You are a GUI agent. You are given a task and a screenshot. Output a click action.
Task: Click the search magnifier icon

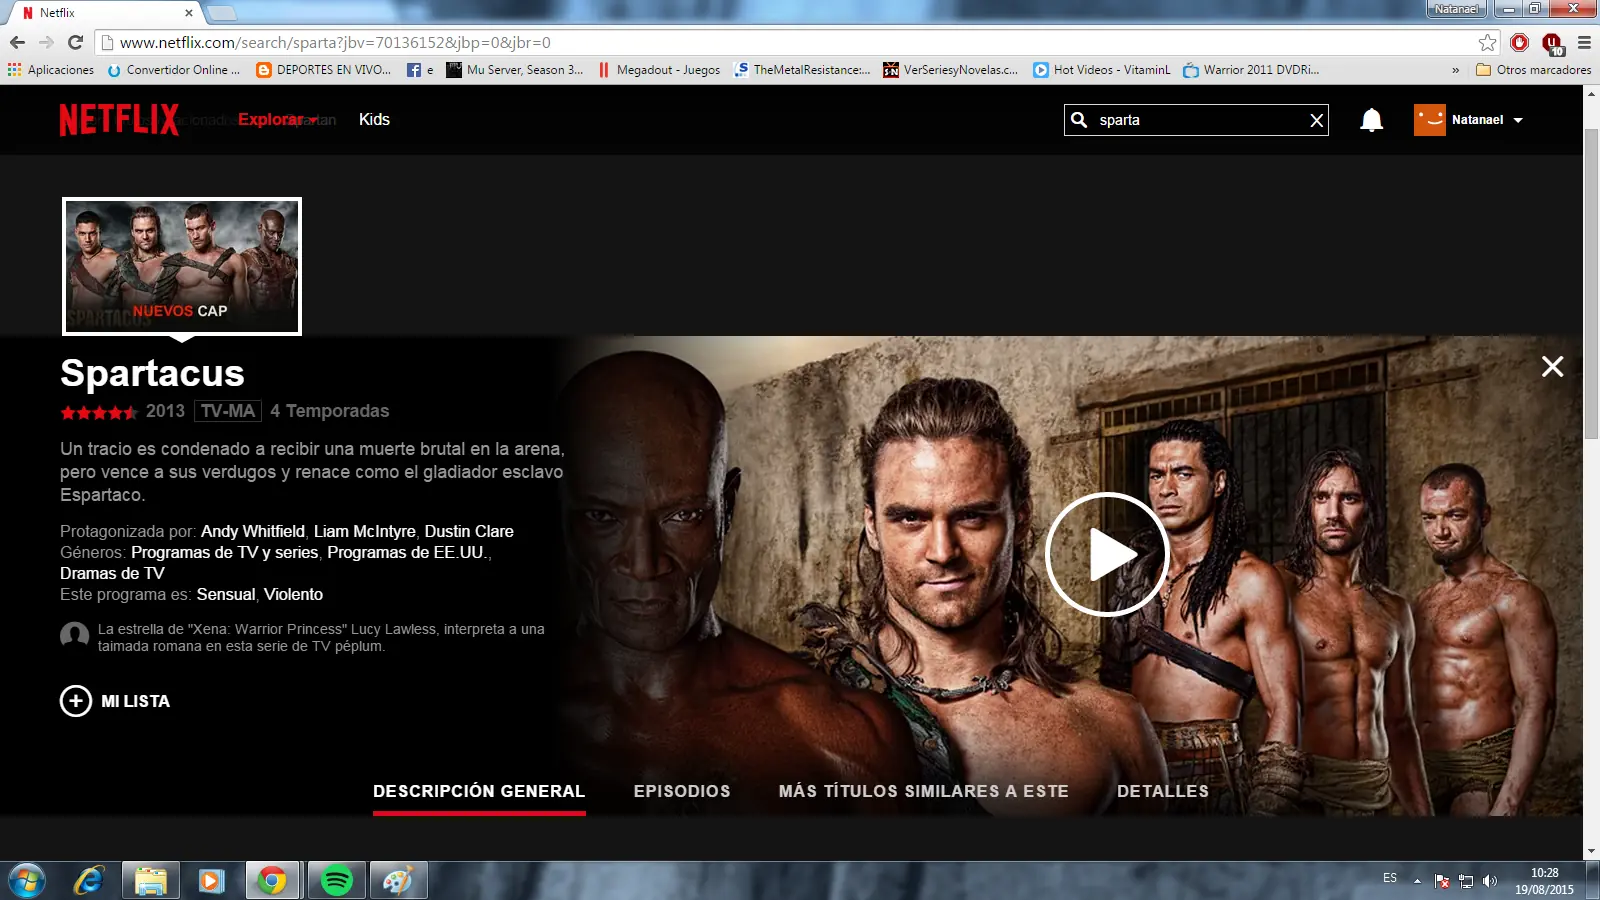(1079, 120)
